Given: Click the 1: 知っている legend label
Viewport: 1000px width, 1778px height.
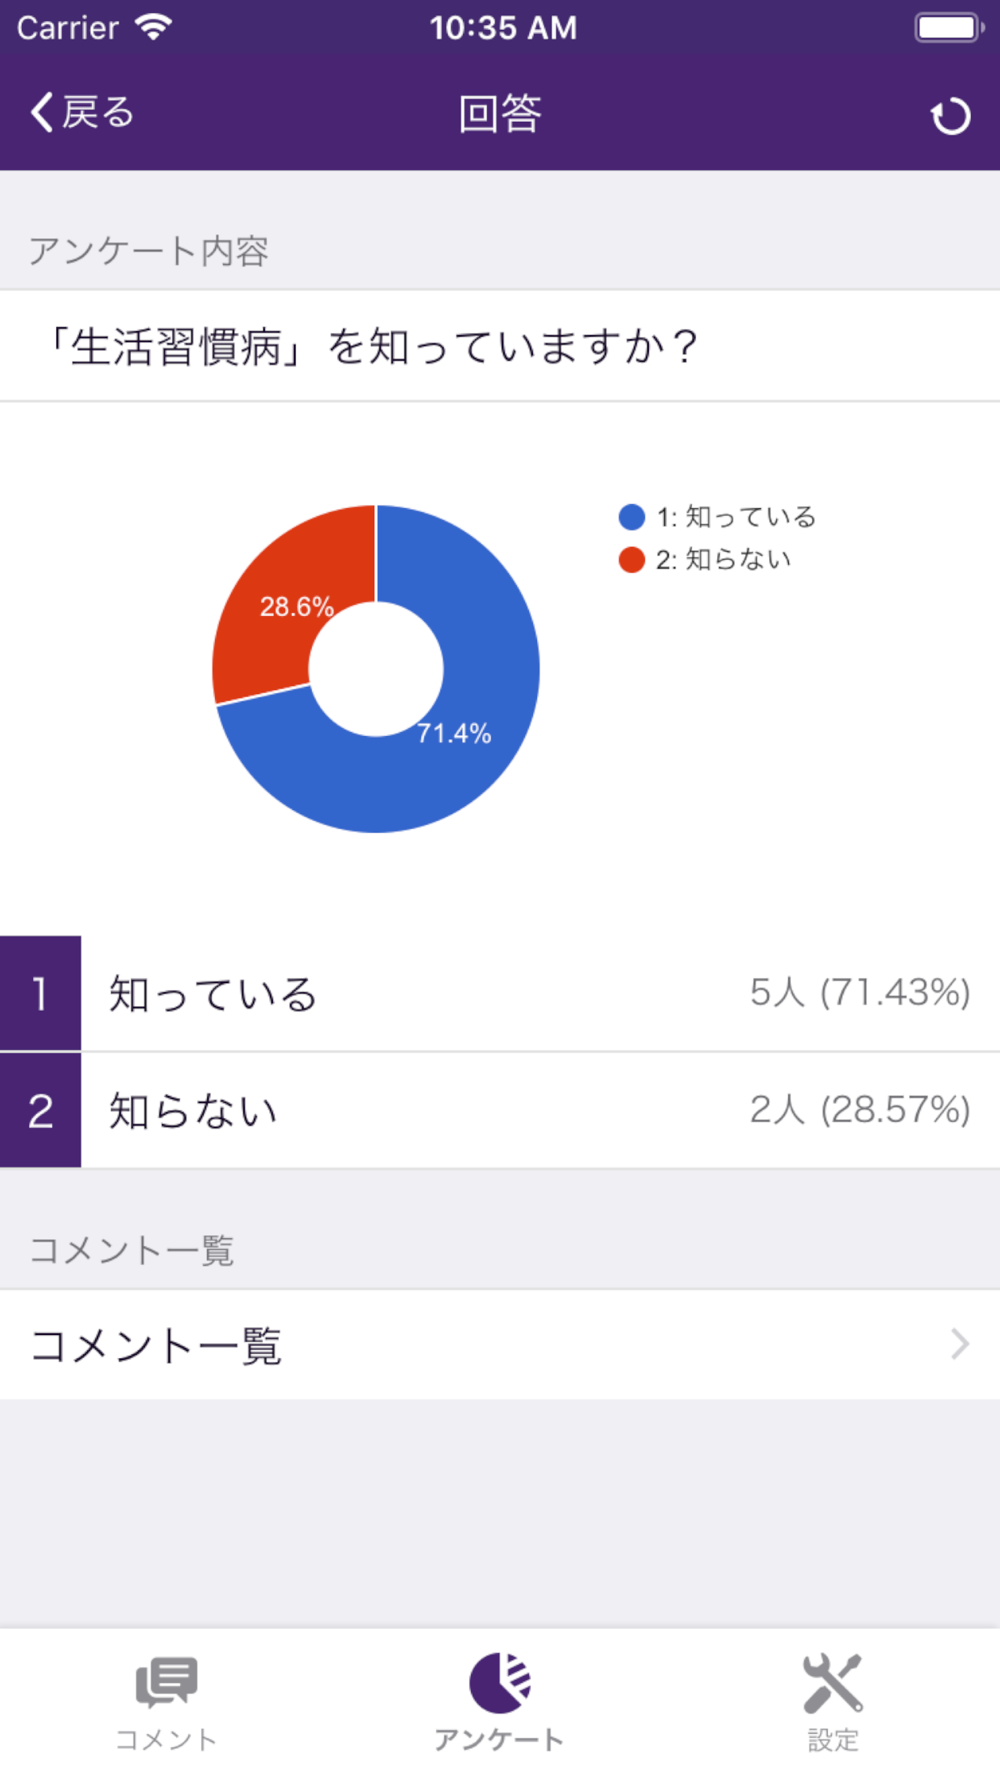Looking at the screenshot, I should pyautogui.click(x=736, y=517).
